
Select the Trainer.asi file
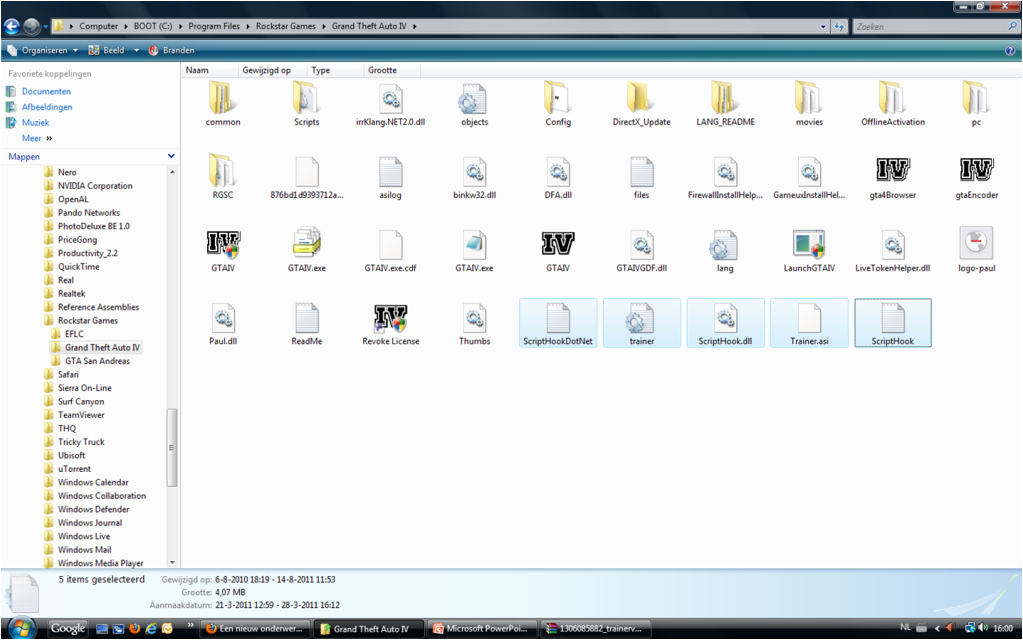click(809, 324)
